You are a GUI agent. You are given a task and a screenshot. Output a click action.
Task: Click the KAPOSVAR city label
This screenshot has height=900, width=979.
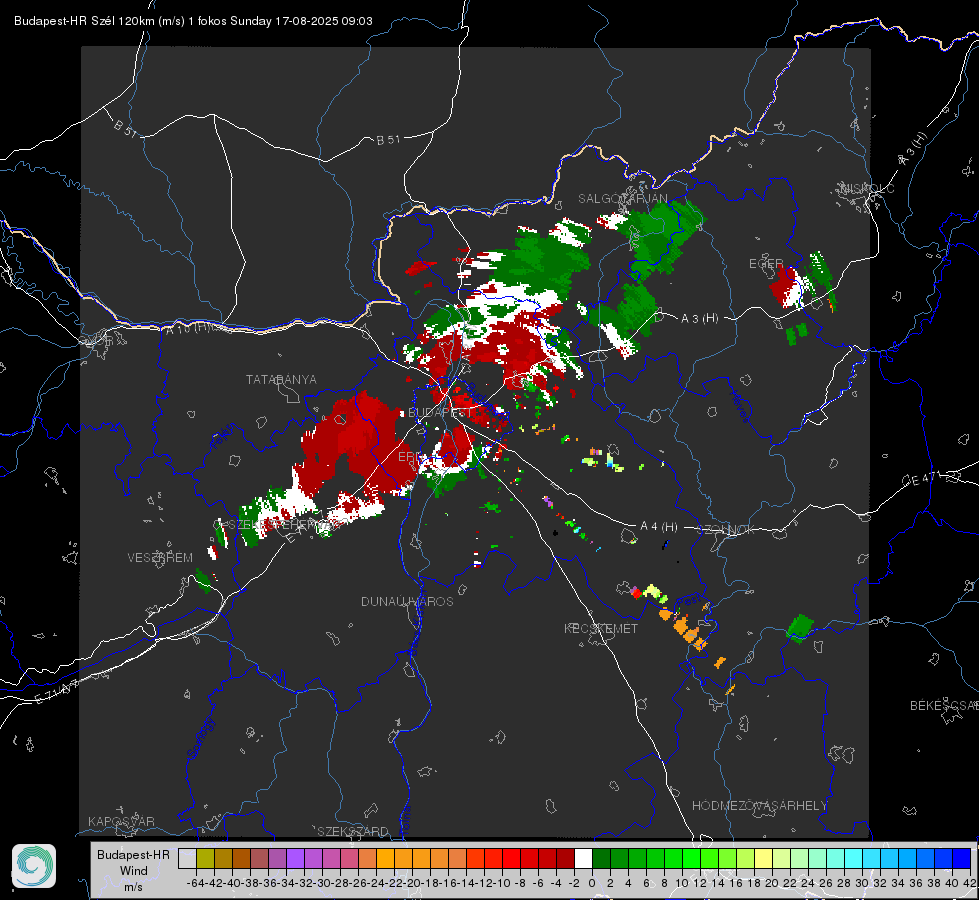(x=121, y=821)
